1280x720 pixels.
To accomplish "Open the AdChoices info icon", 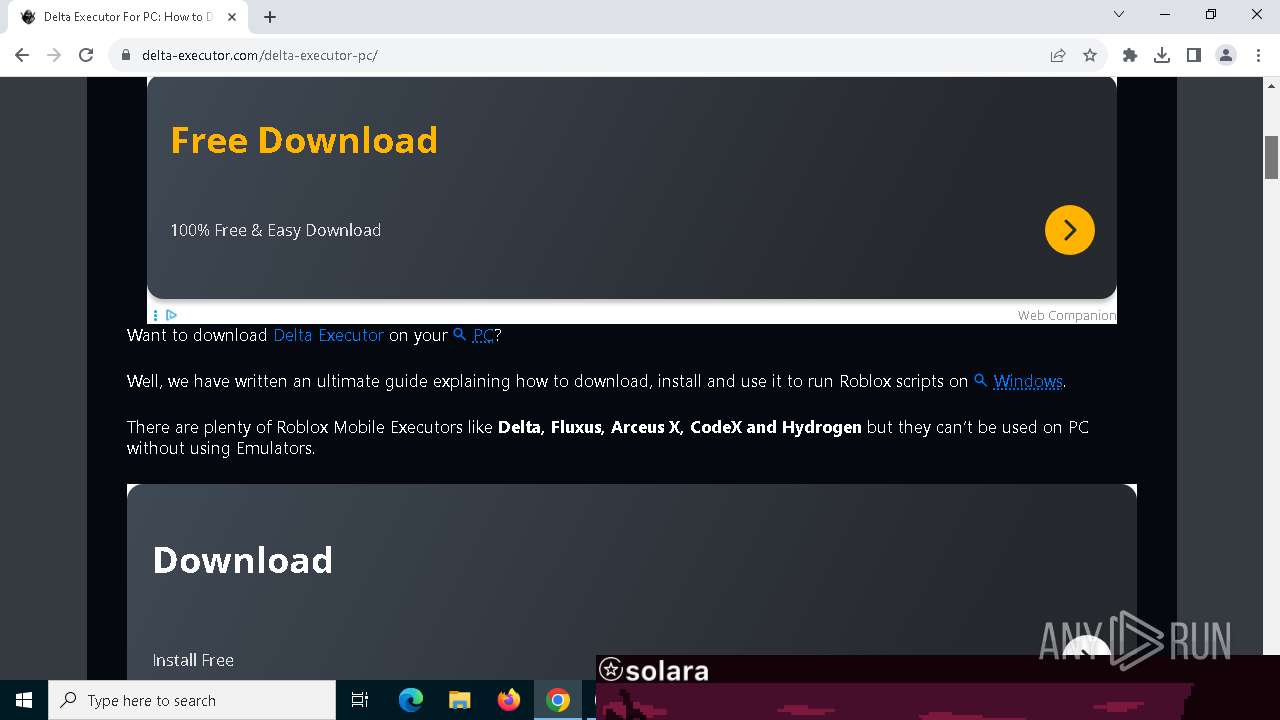I will click(171, 315).
